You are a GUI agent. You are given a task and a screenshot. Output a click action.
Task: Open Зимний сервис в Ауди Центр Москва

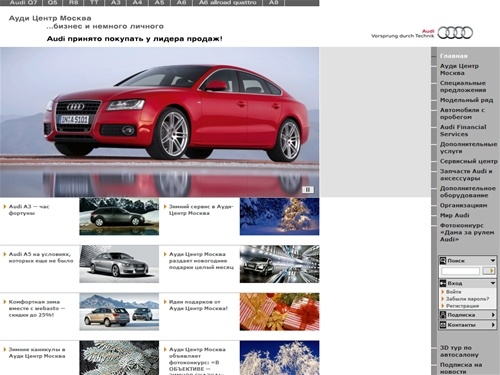point(201,210)
